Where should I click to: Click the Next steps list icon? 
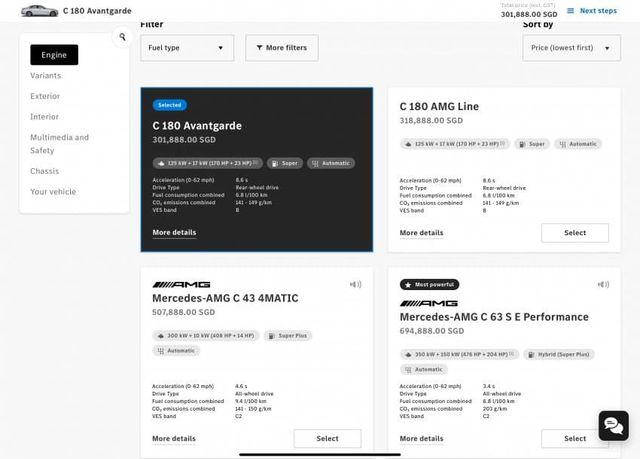click(x=570, y=11)
